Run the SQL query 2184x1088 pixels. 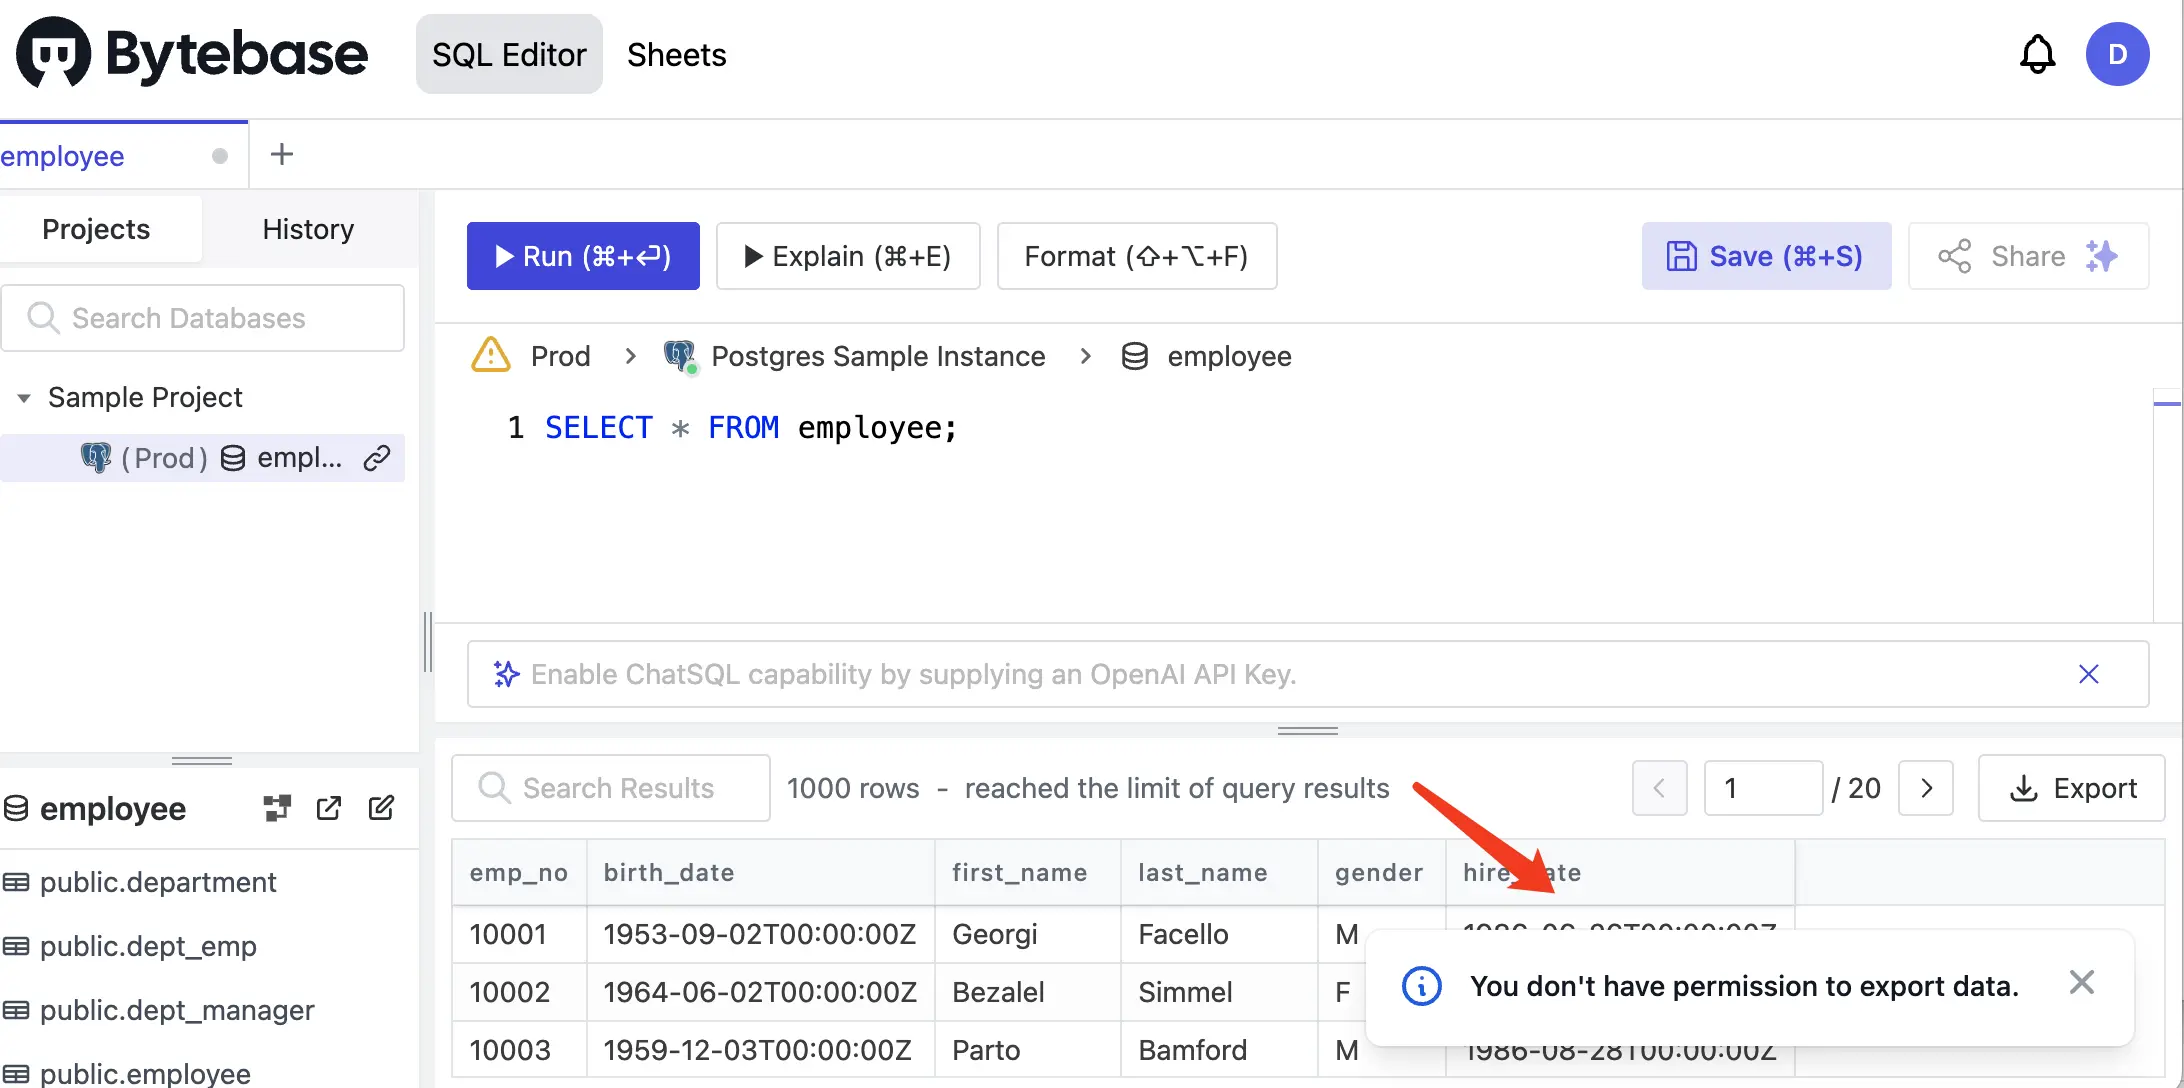pos(583,256)
